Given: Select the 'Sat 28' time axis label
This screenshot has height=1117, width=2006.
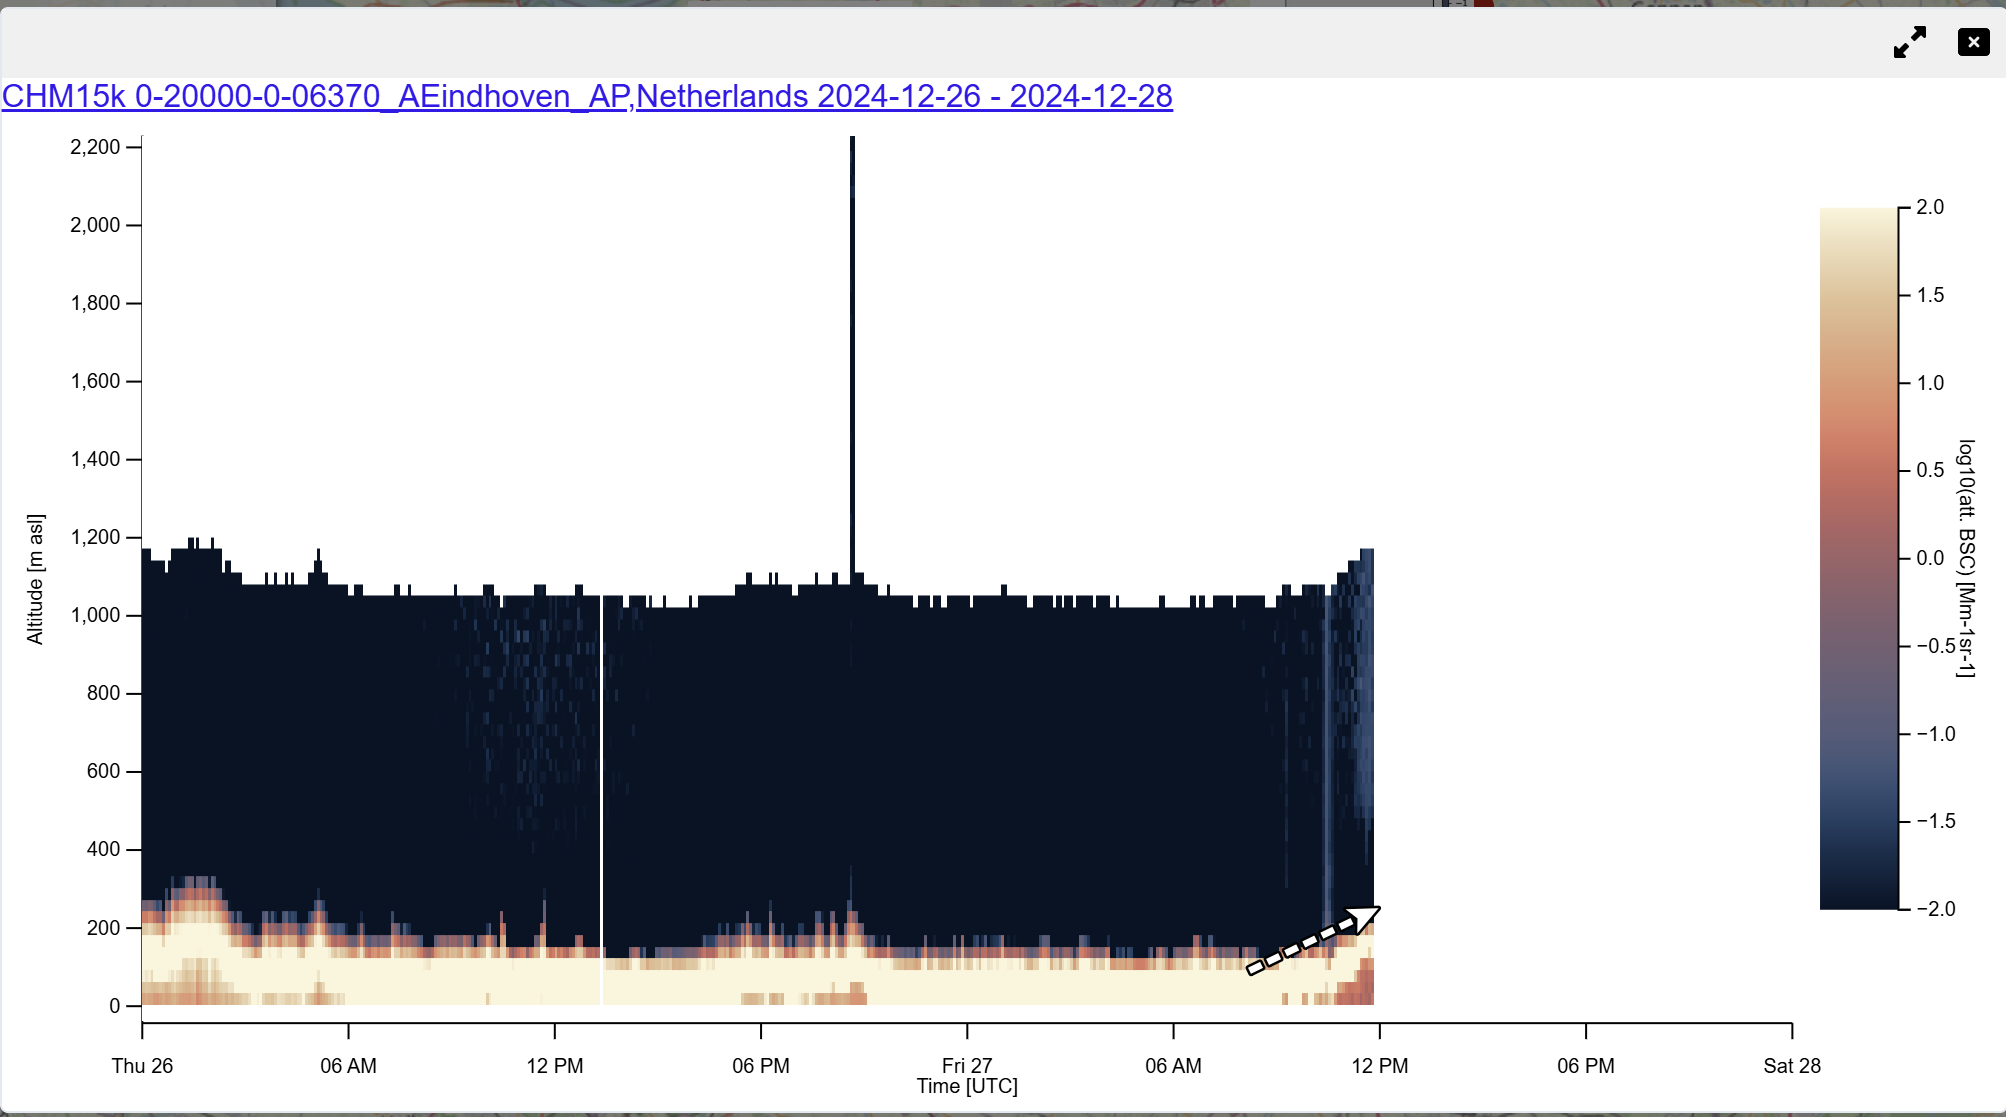Looking at the screenshot, I should 1791,1066.
